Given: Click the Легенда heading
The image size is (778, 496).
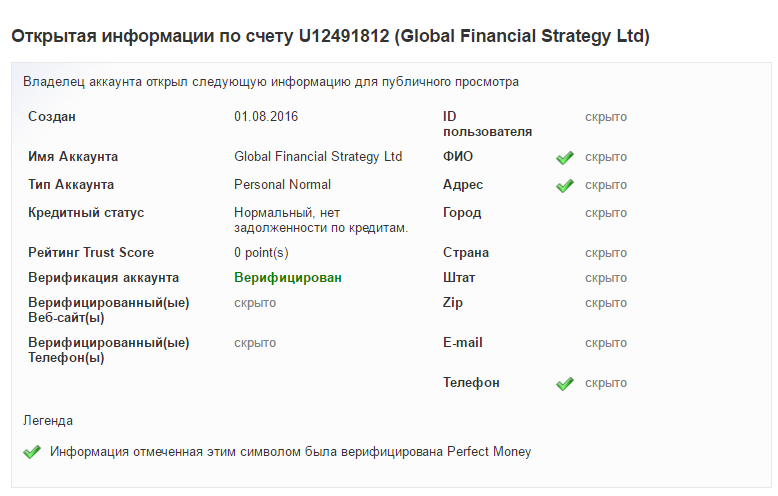Looking at the screenshot, I should tap(48, 421).
